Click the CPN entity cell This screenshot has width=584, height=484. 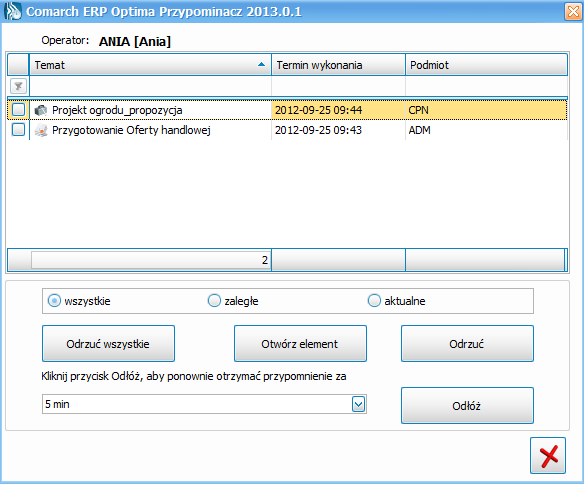coord(486,110)
